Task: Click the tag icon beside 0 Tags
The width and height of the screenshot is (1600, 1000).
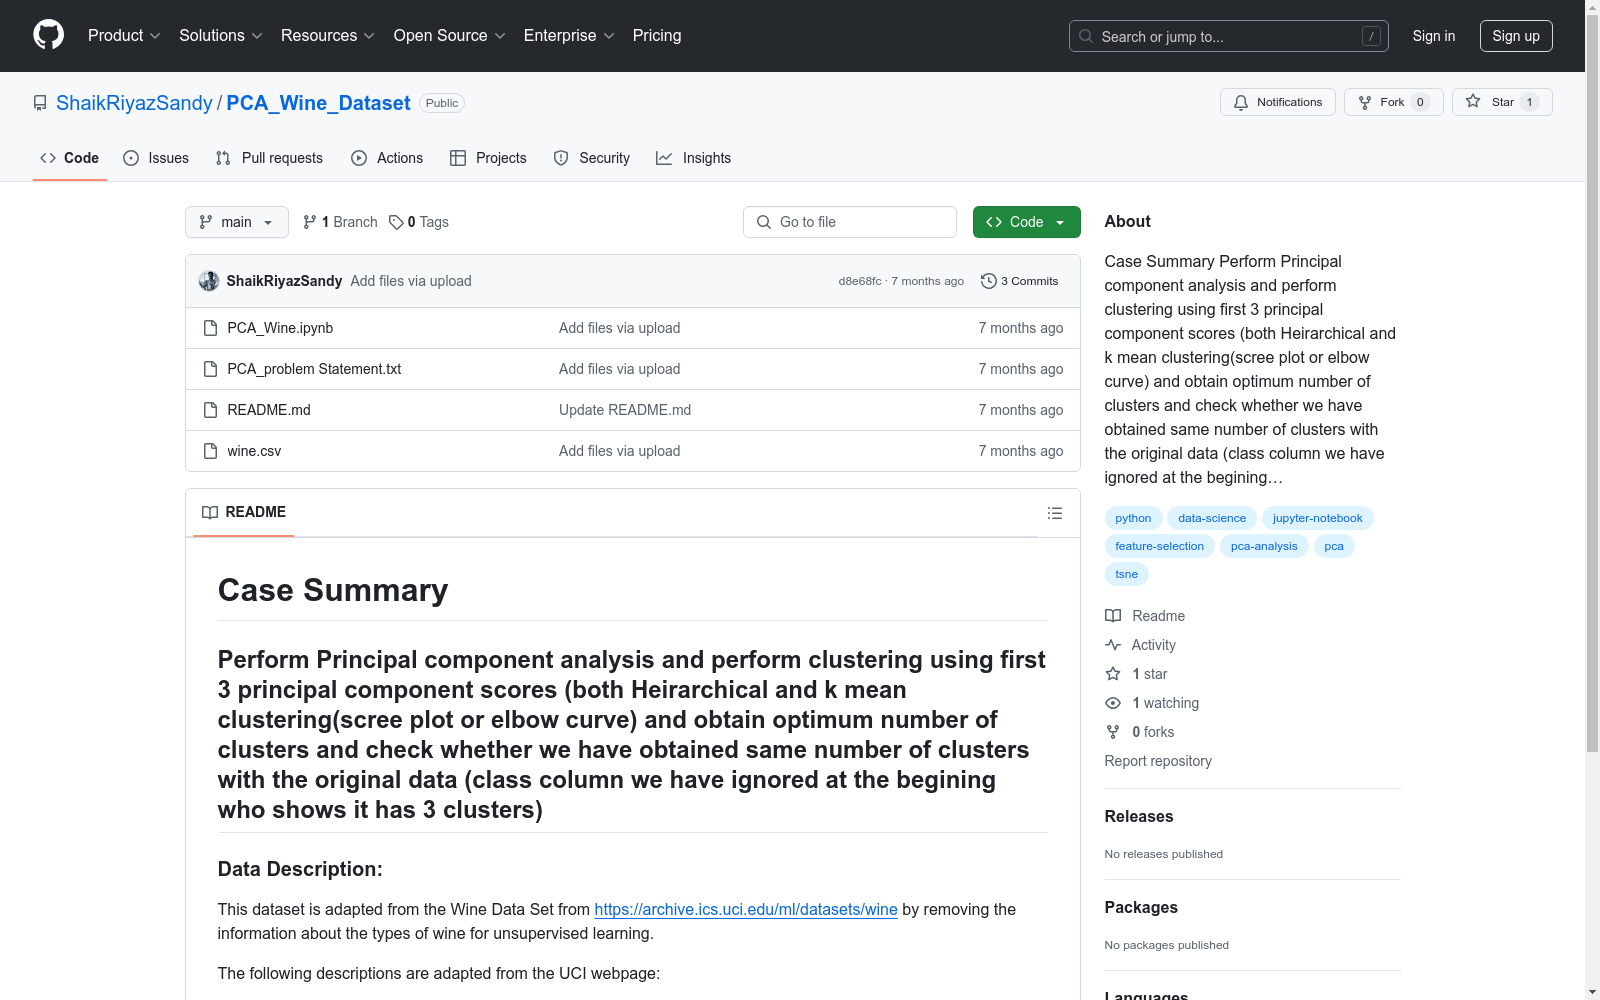Action: click(x=396, y=222)
